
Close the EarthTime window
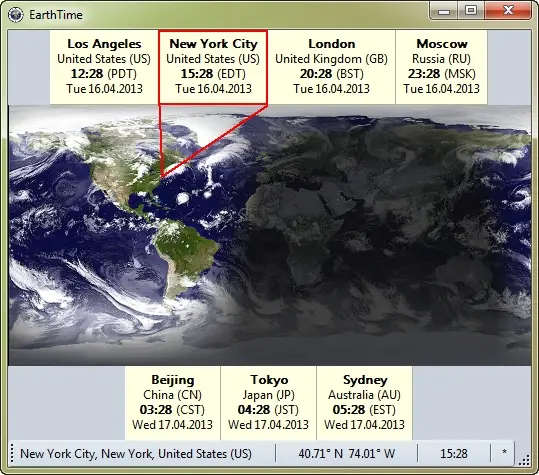coord(508,11)
